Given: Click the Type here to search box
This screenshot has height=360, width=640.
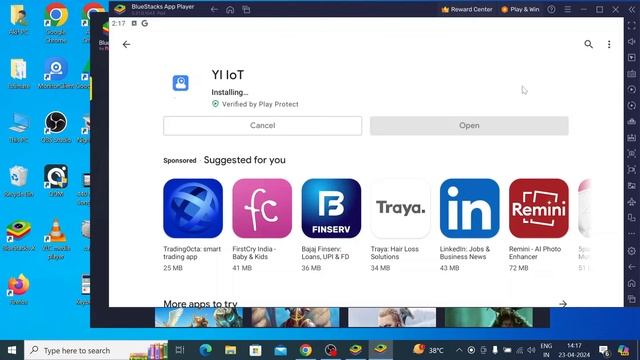Looking at the screenshot, I should coord(96,350).
